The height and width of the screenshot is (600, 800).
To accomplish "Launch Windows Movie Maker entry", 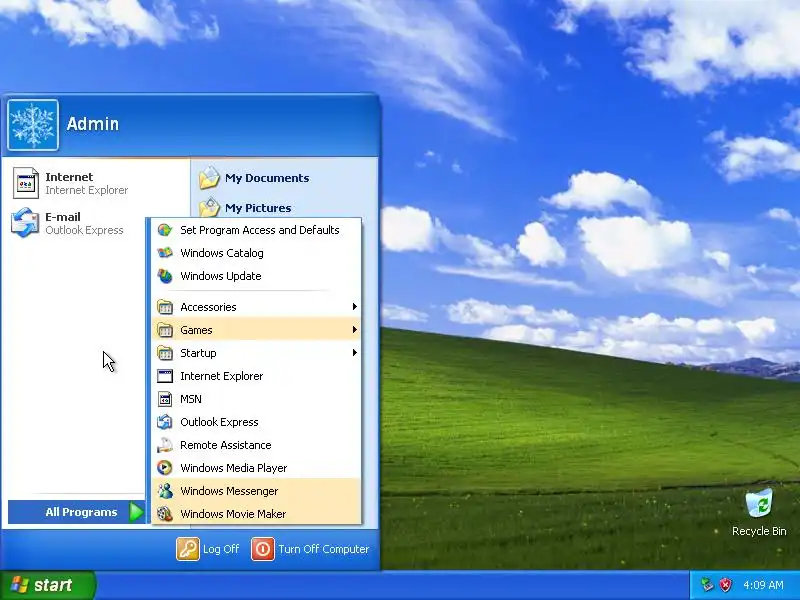I will coord(256,514).
